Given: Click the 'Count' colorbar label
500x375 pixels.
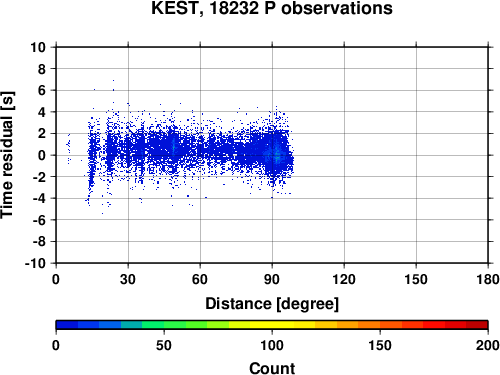Looking at the screenshot, I should tap(272, 368).
